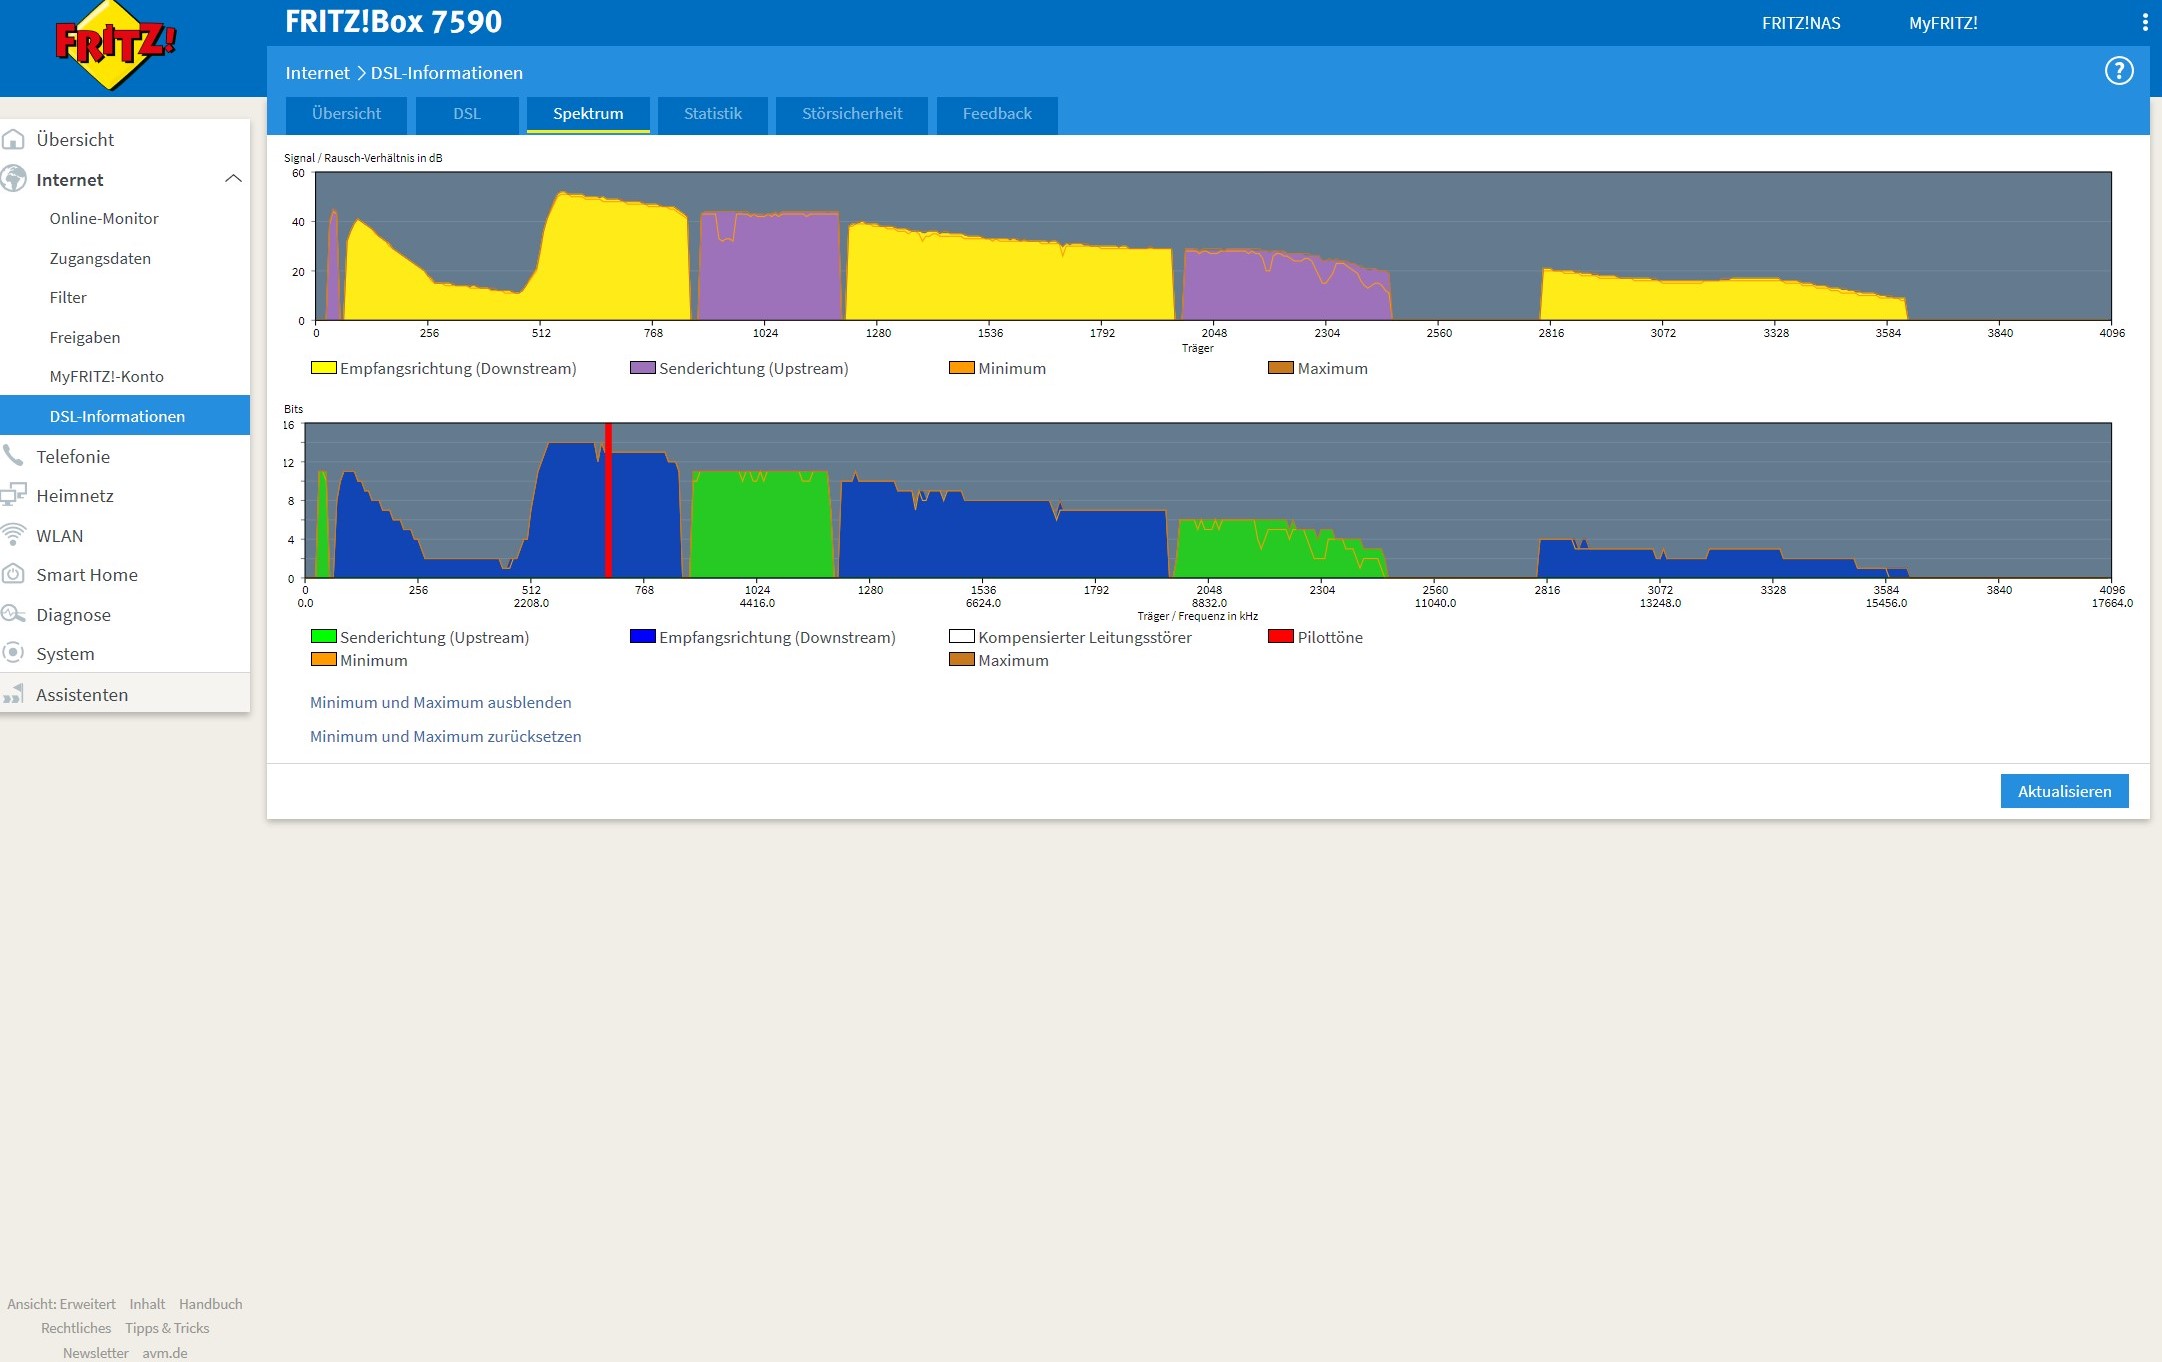Click Minimum und Maximum zurücksetzen link
This screenshot has width=2162, height=1362.
[x=445, y=736]
